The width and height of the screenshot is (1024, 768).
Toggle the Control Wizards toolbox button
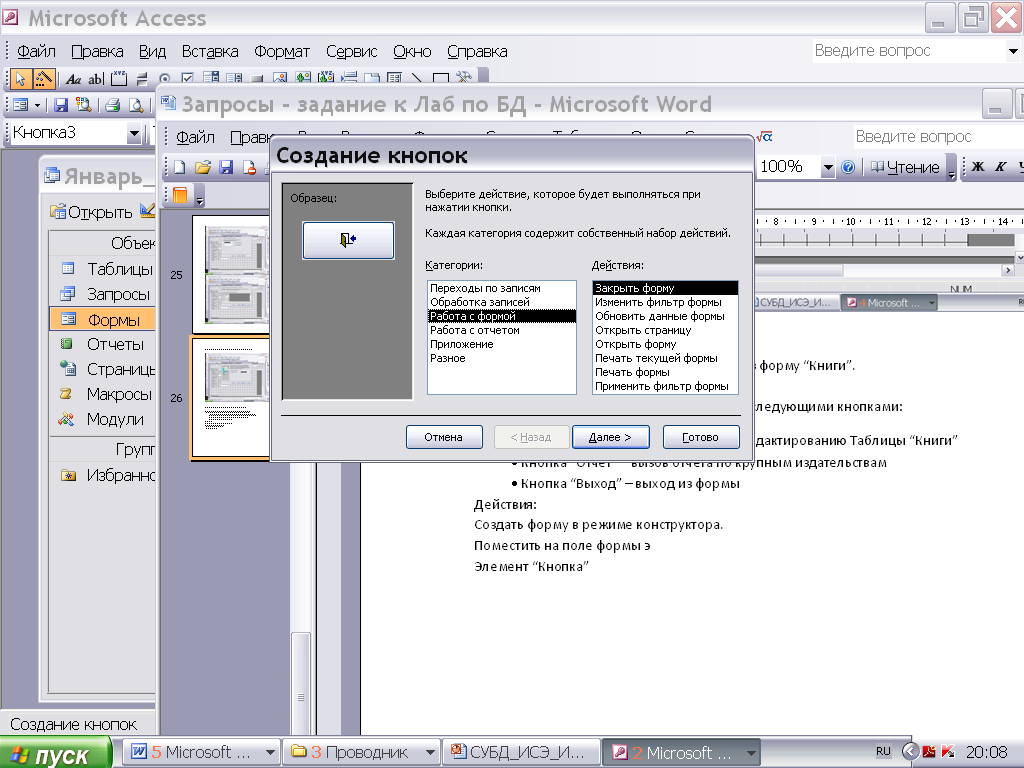tap(44, 79)
